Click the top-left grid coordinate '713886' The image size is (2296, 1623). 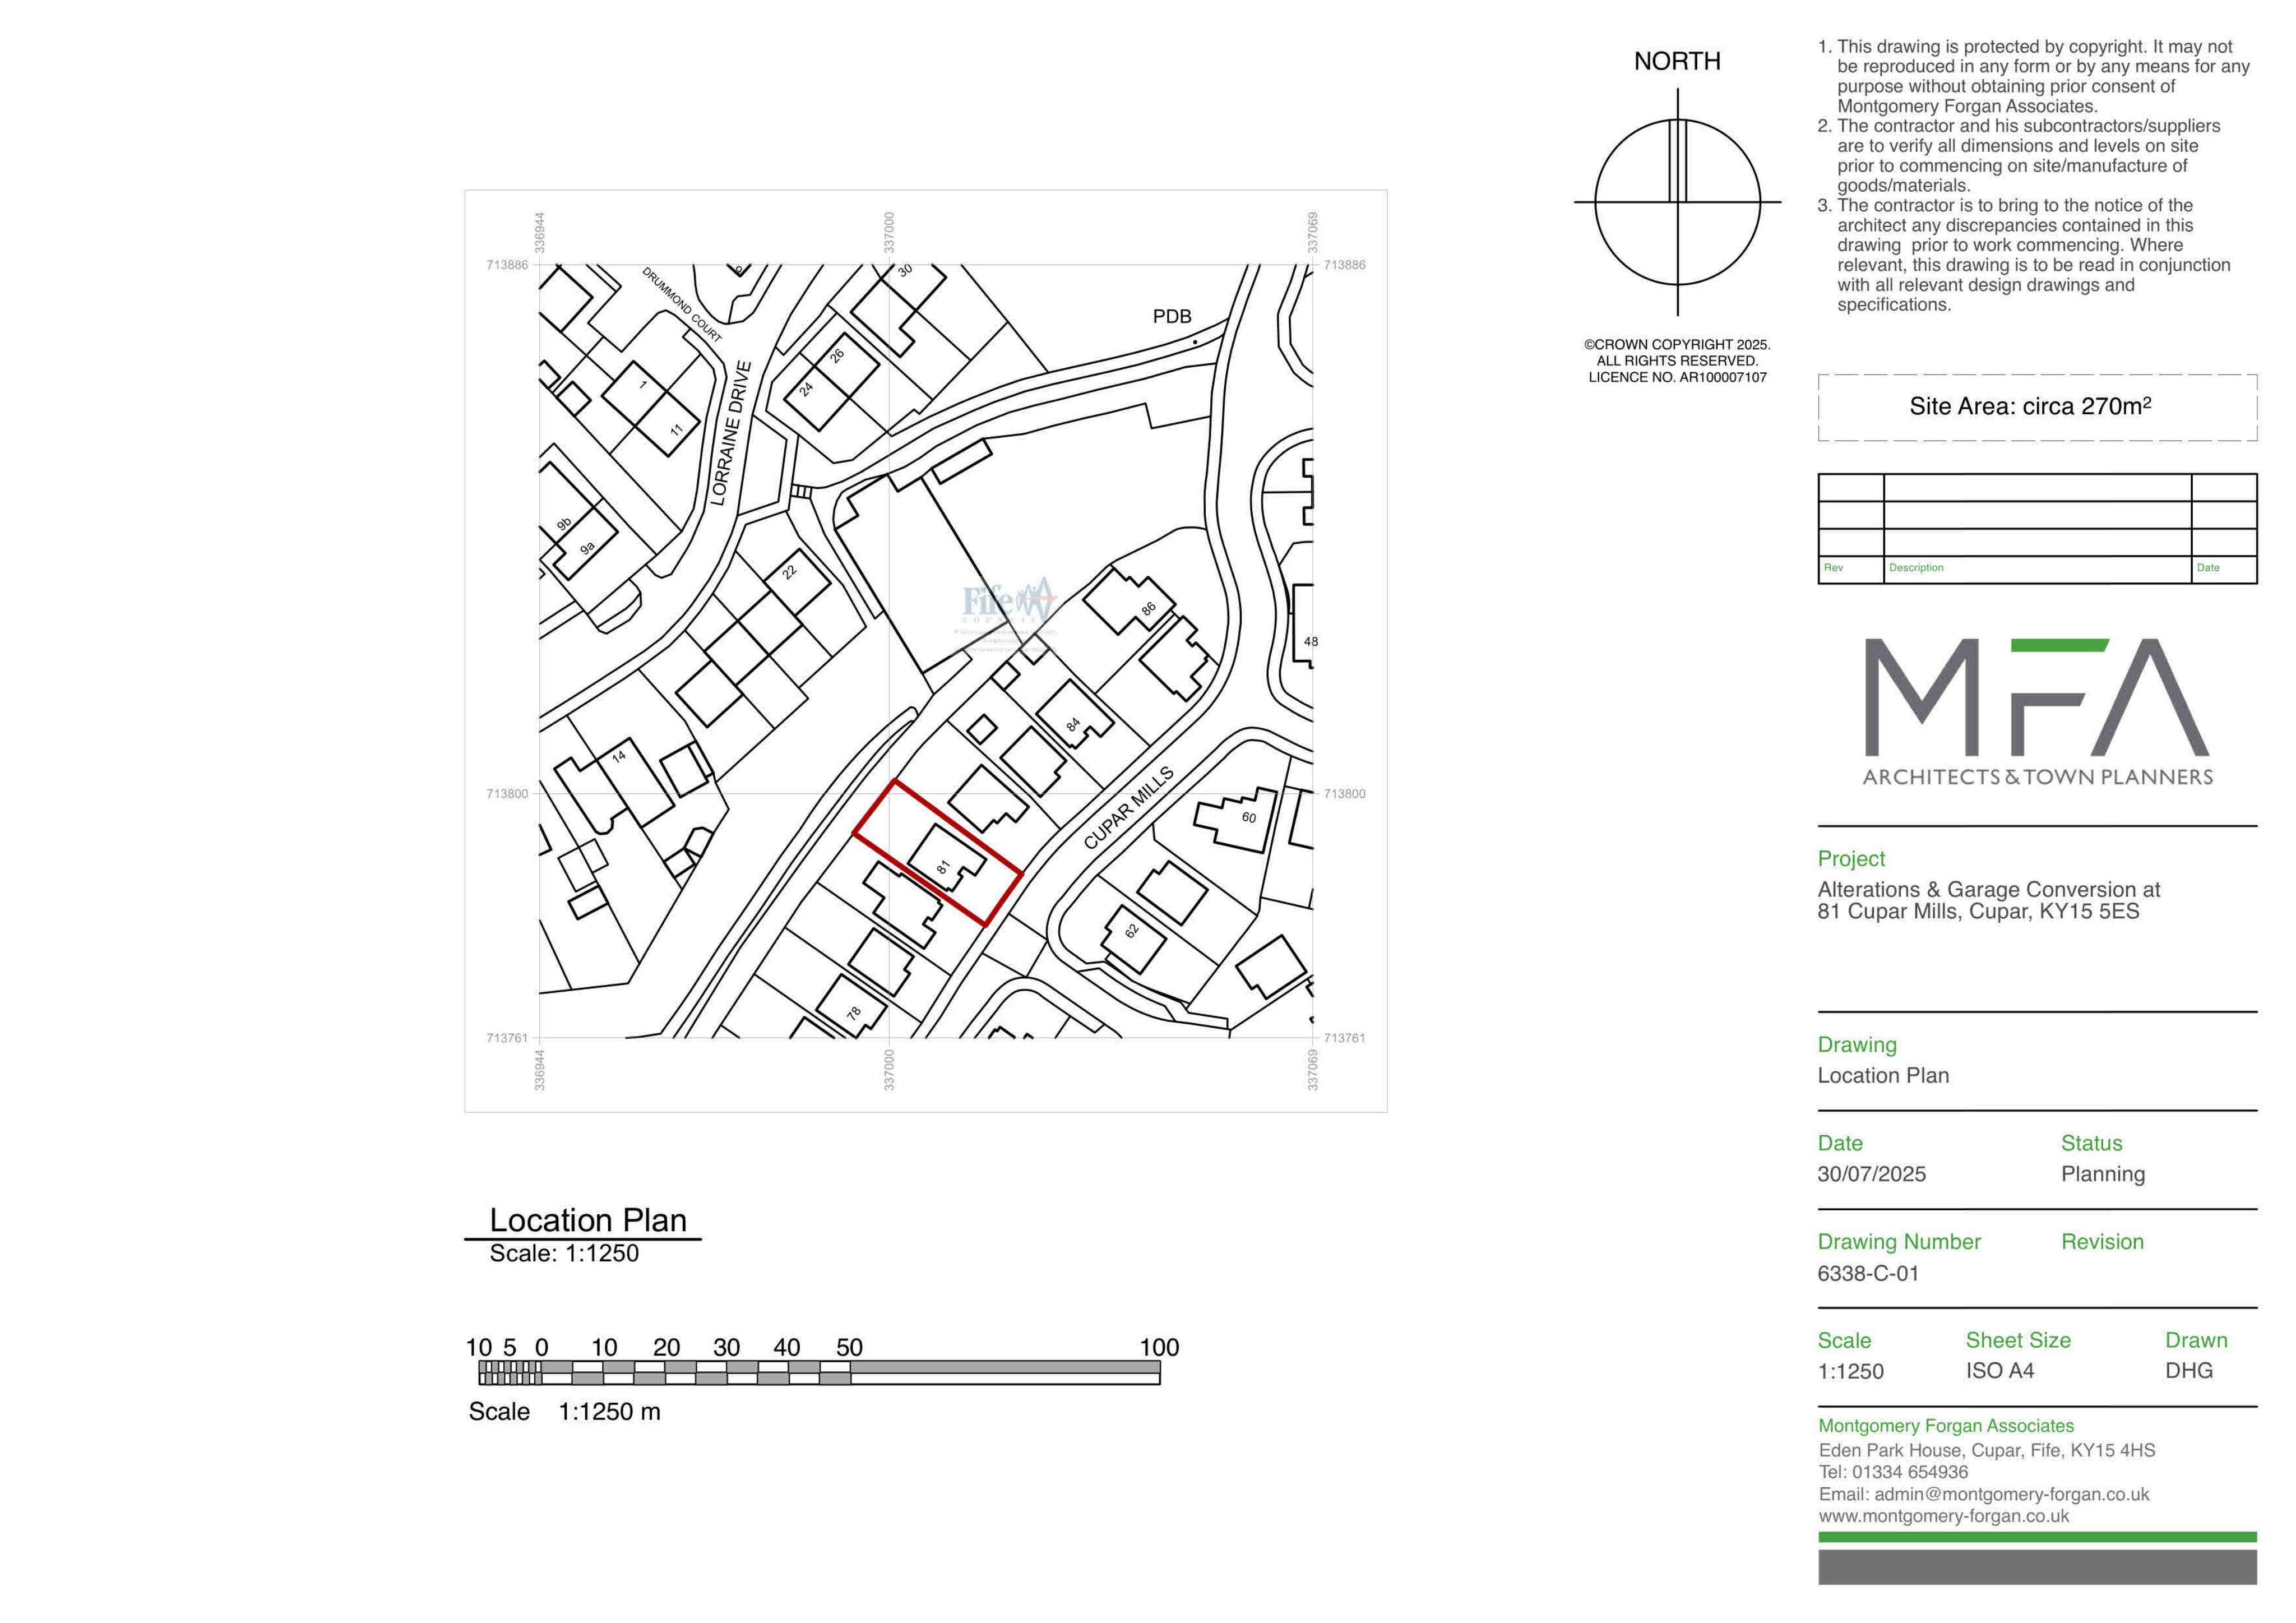point(506,265)
